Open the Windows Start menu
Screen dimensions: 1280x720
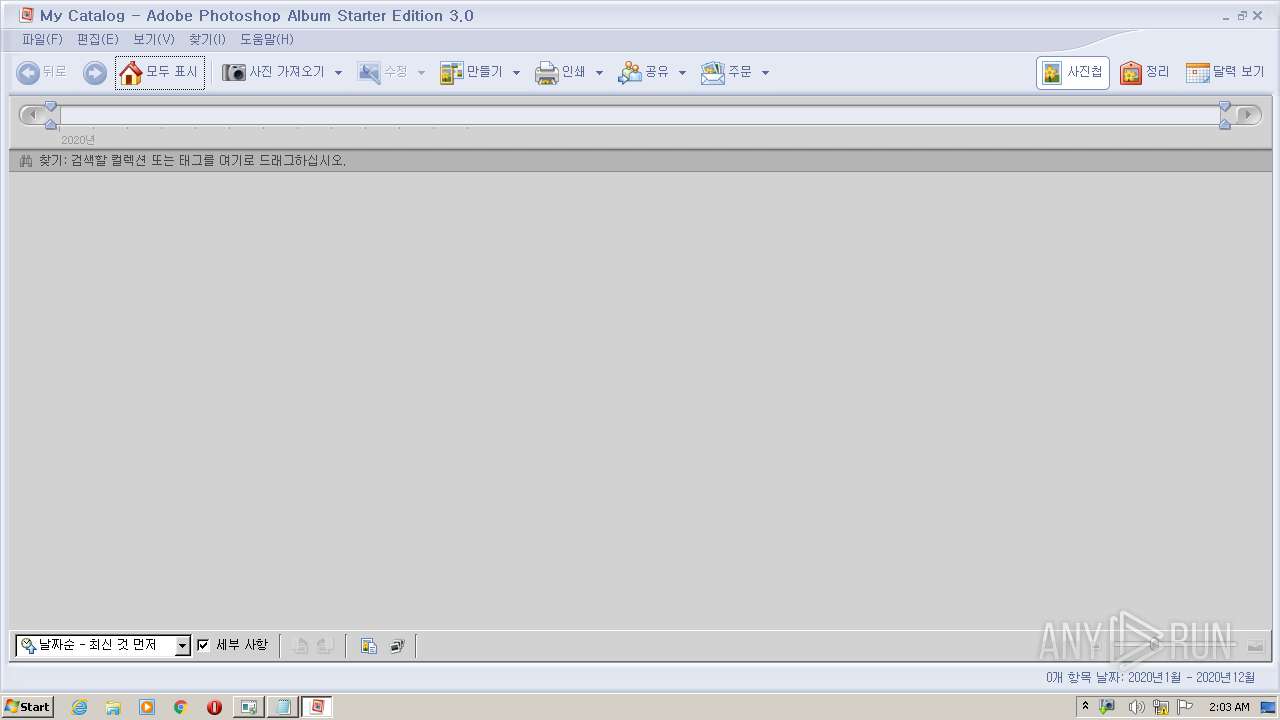tap(27, 706)
